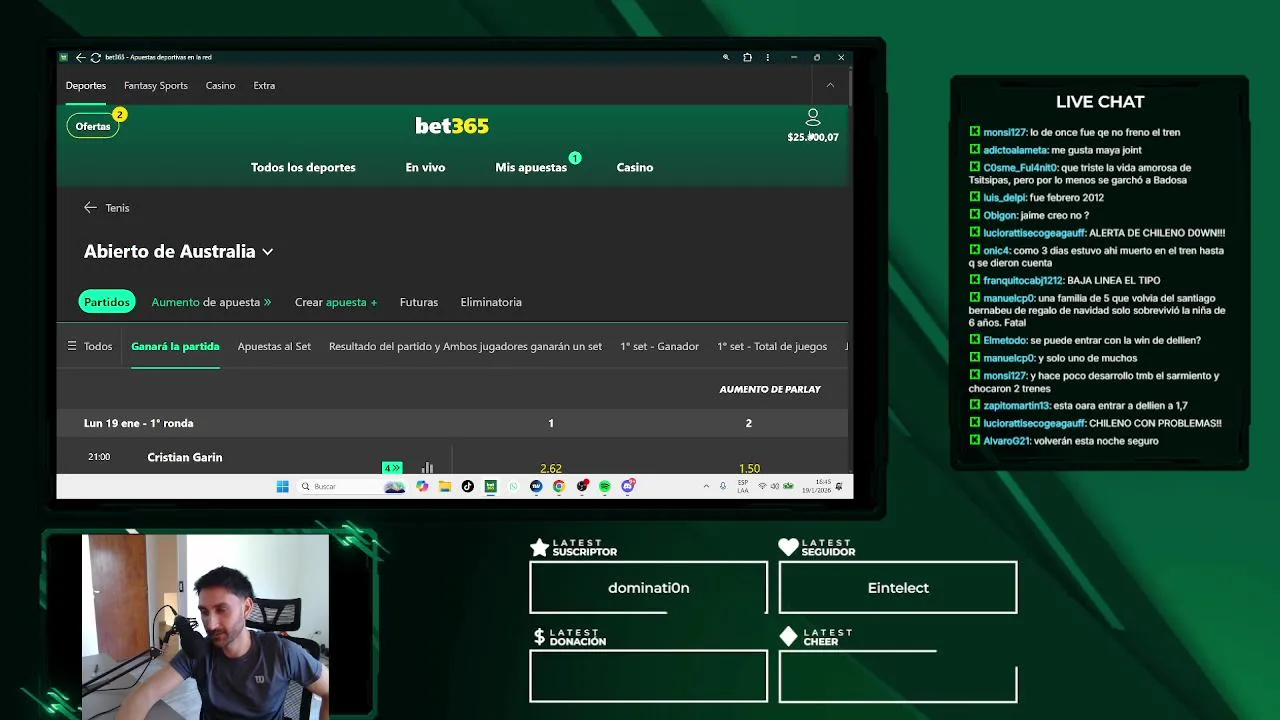
Task: Open the OBS-style icon beside Chrome in the taskbar
Action: (582, 486)
